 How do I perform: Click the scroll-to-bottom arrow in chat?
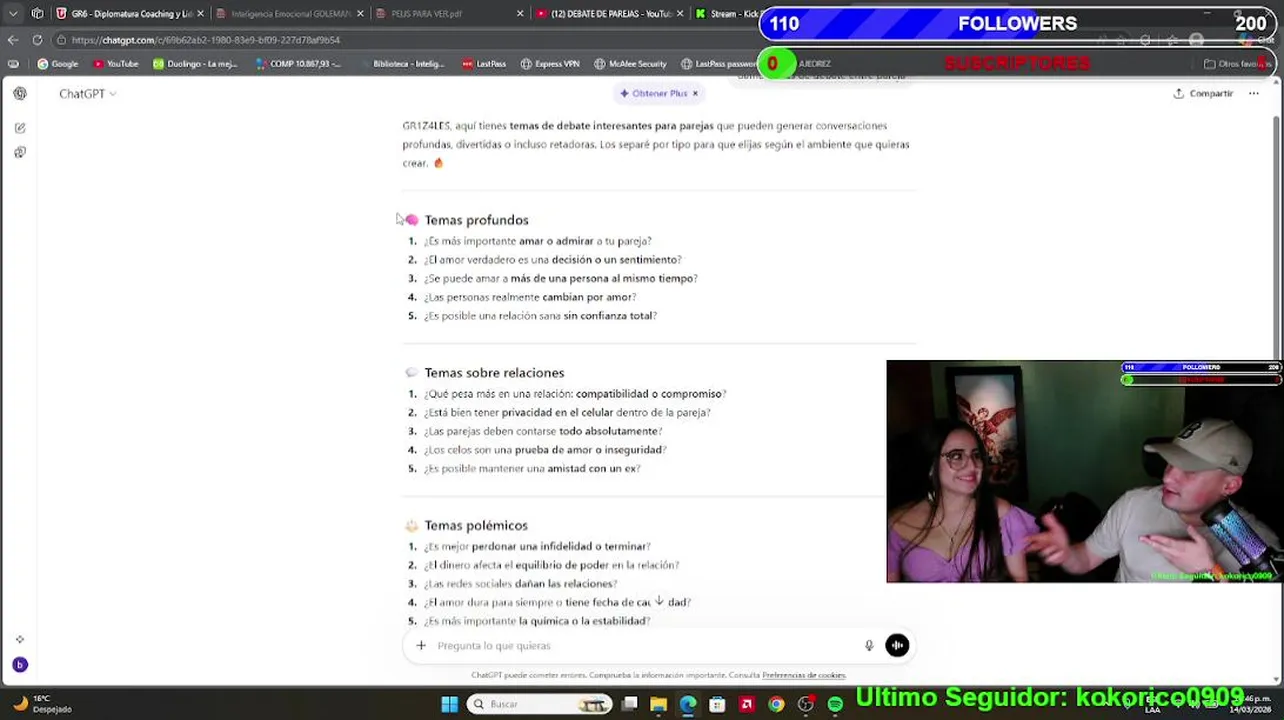pos(659,601)
